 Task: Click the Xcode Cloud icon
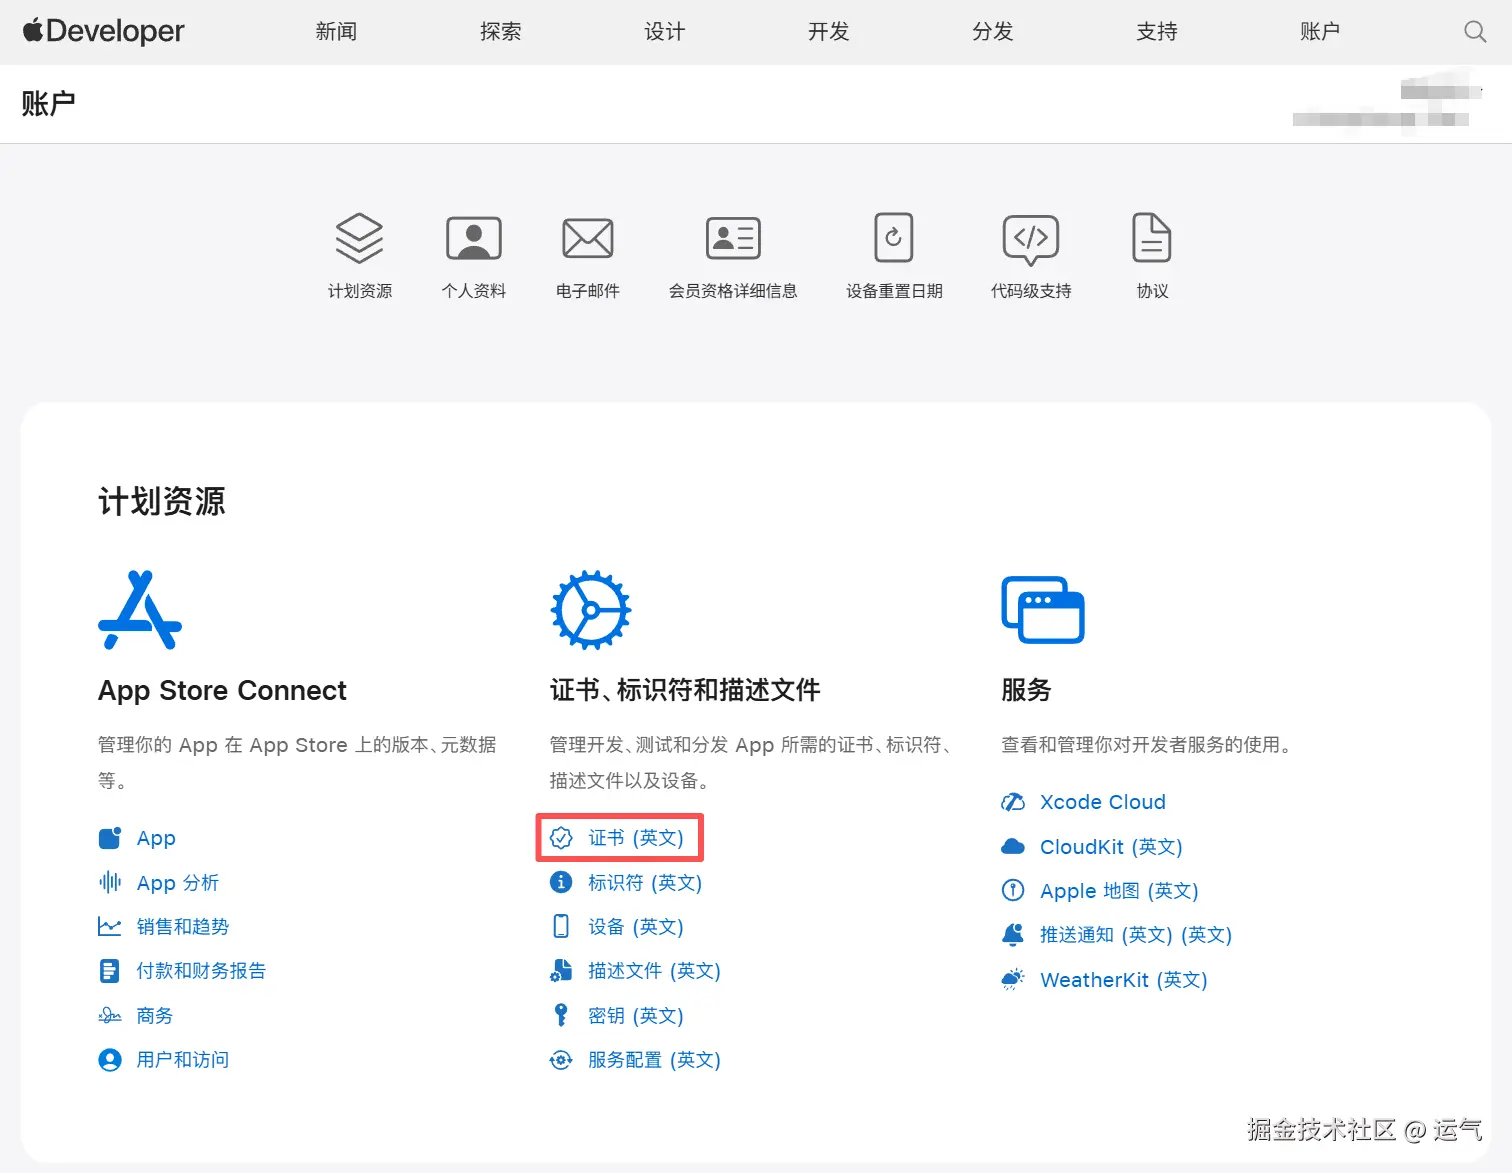pos(1013,802)
